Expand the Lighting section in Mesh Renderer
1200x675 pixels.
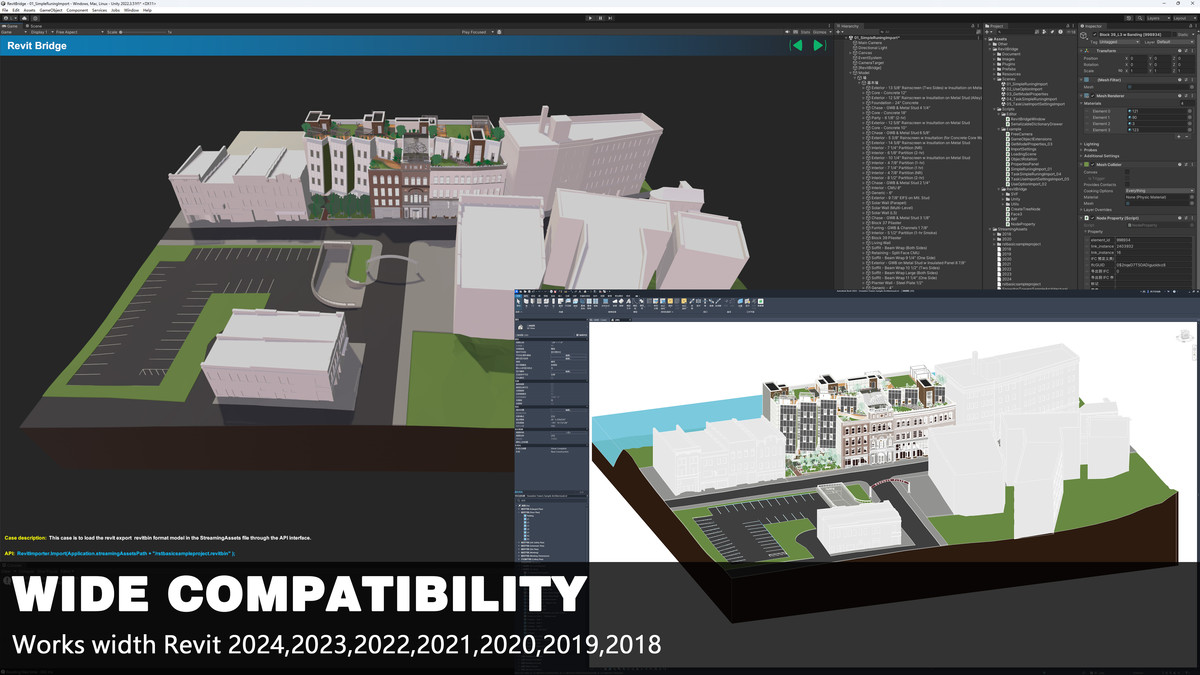(x=1092, y=144)
